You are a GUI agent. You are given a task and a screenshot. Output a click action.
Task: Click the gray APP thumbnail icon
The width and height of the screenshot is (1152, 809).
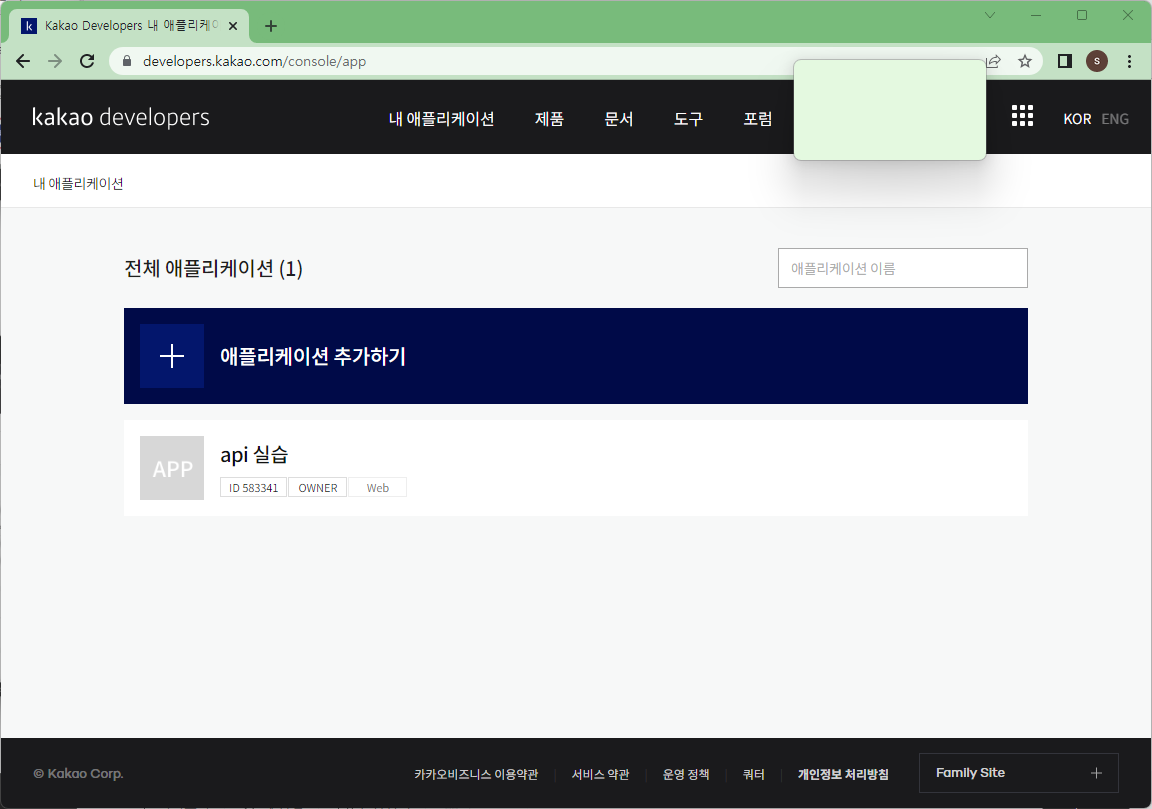(172, 468)
